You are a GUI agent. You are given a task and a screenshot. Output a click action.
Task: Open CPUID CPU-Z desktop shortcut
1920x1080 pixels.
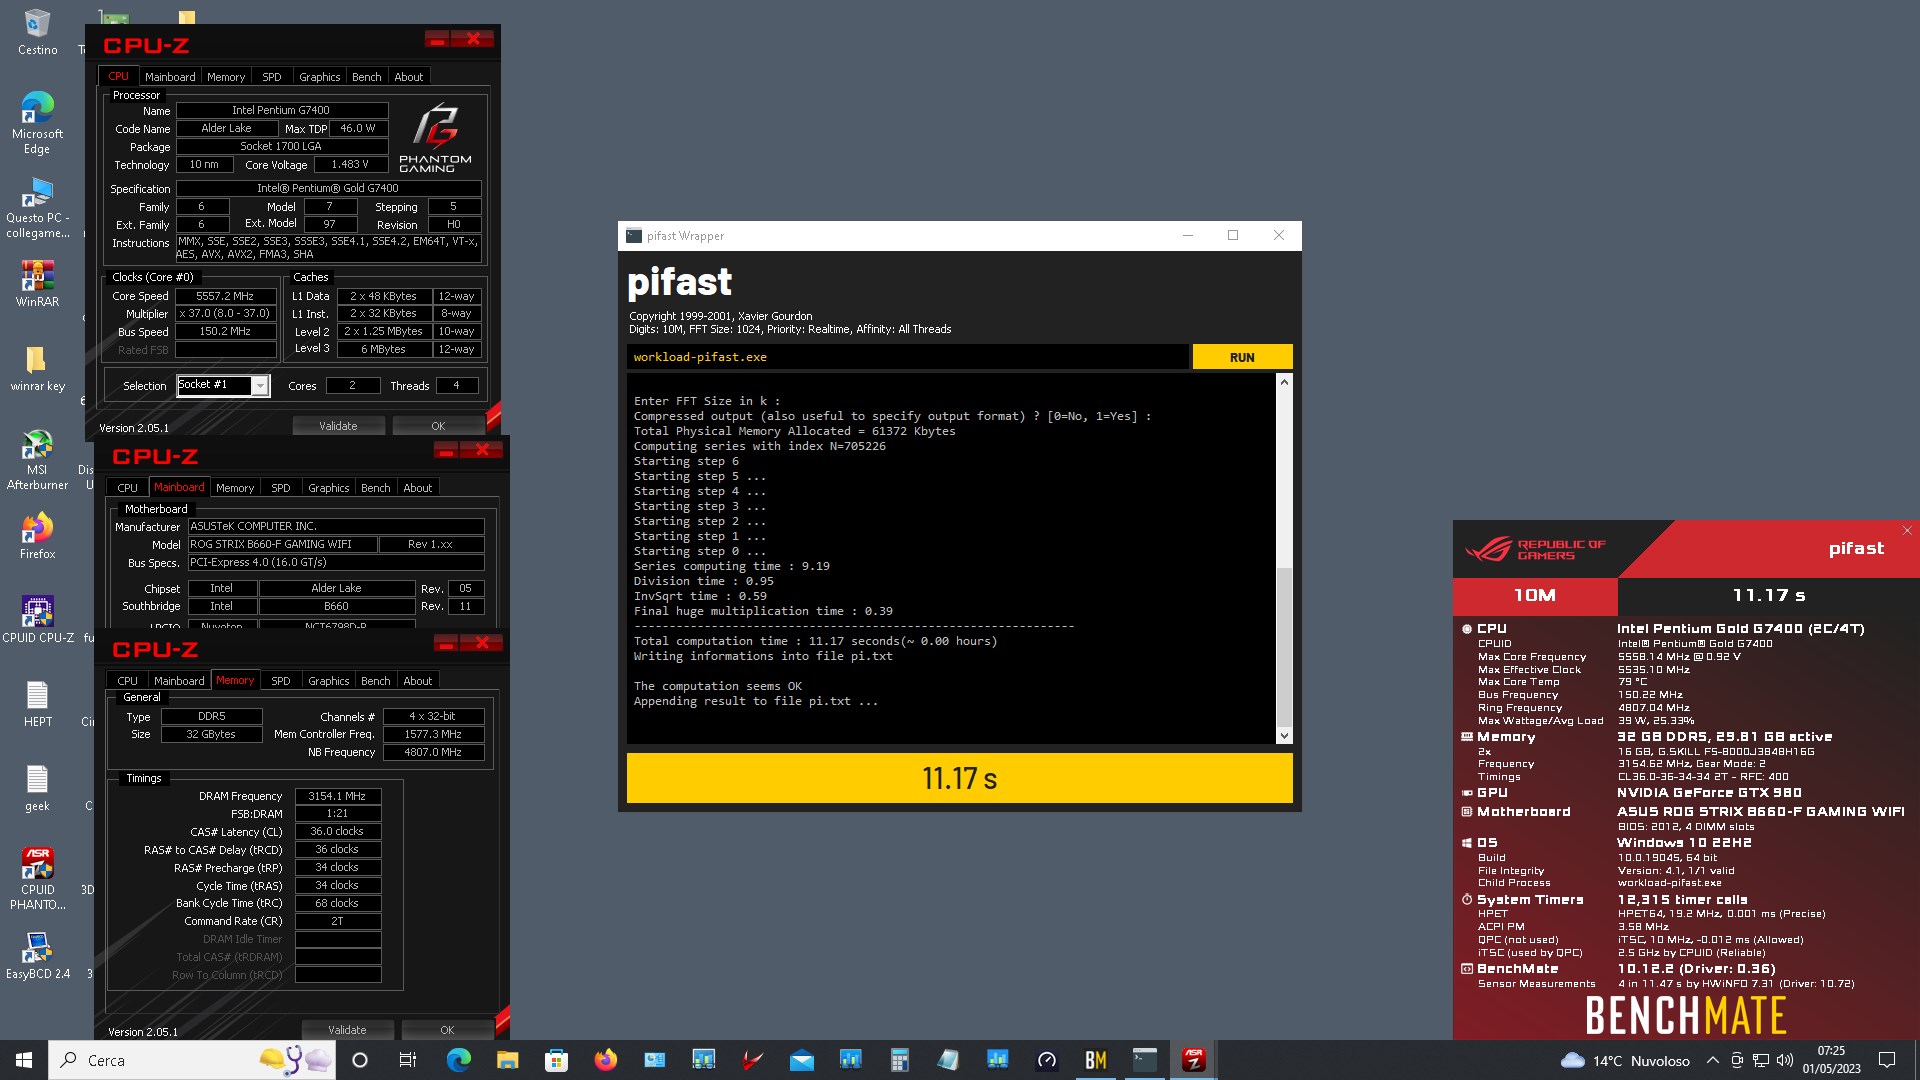tap(37, 620)
